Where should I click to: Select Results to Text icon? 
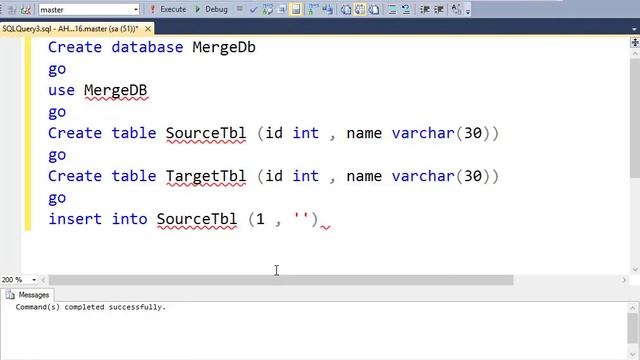click(x=346, y=9)
